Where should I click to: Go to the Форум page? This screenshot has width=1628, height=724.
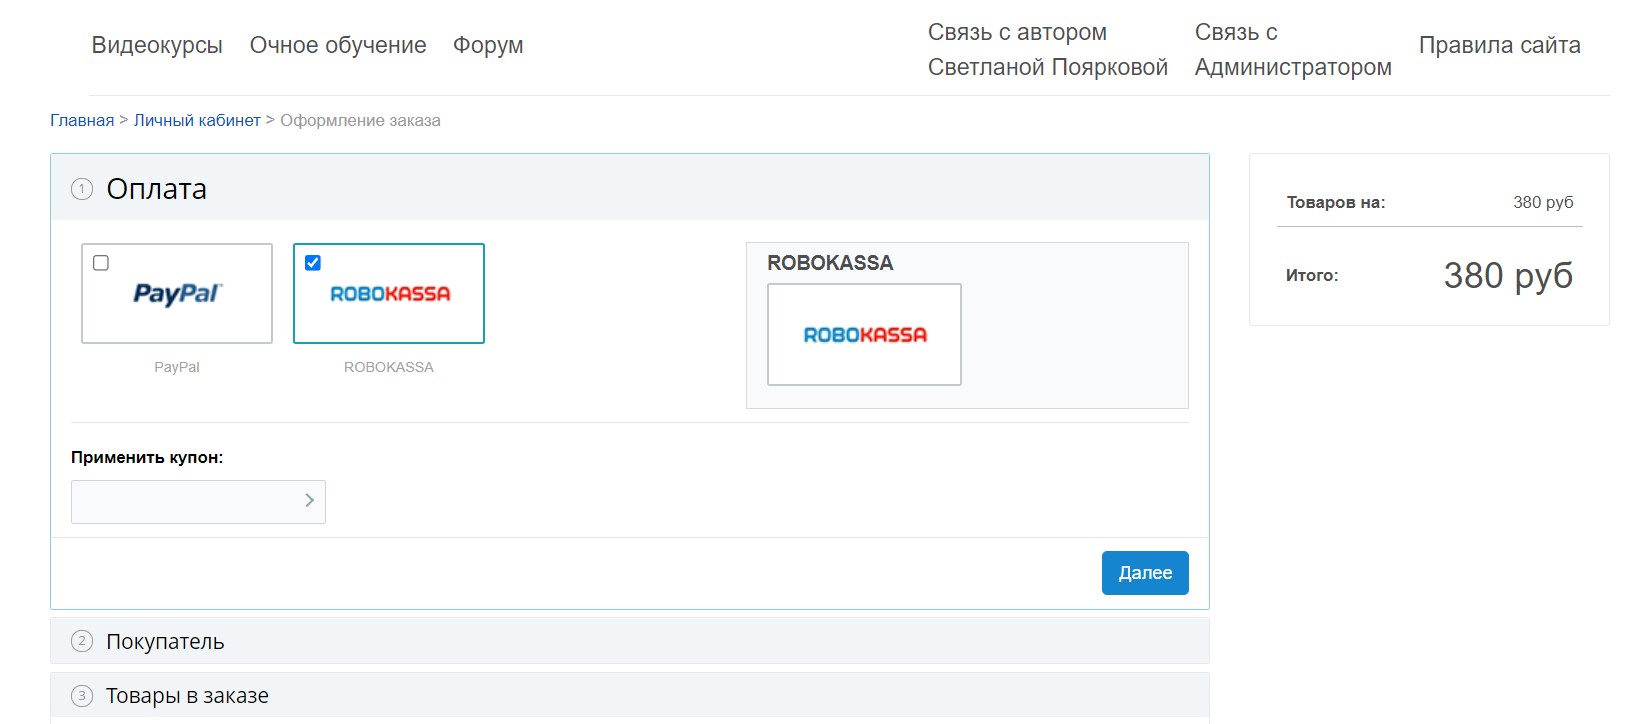[x=488, y=45]
